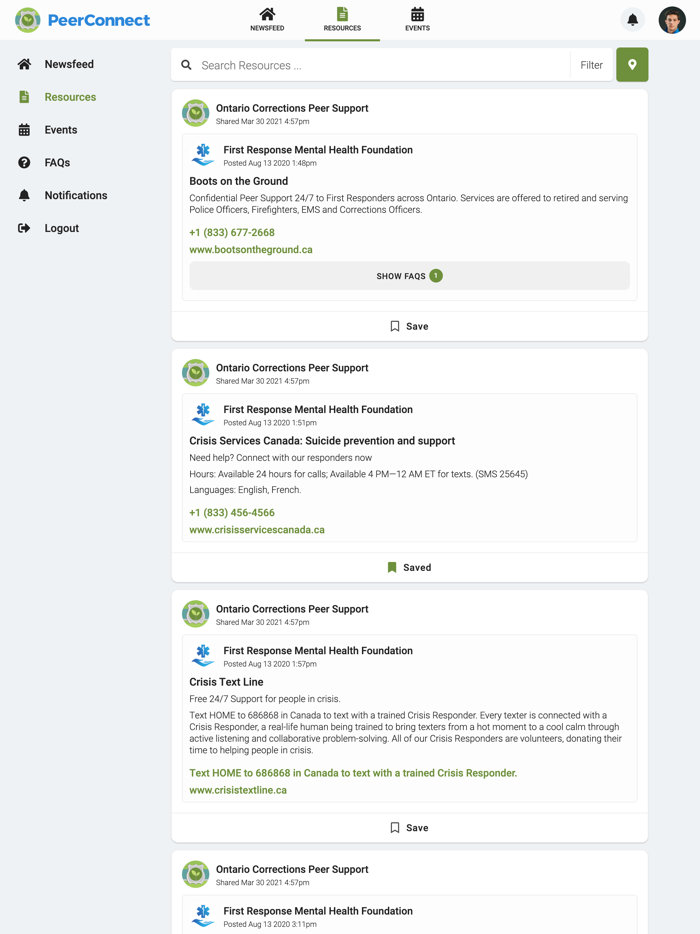The width and height of the screenshot is (700, 934).
Task: Select the FAQs question mark icon in sidebar
Action: click(24, 162)
